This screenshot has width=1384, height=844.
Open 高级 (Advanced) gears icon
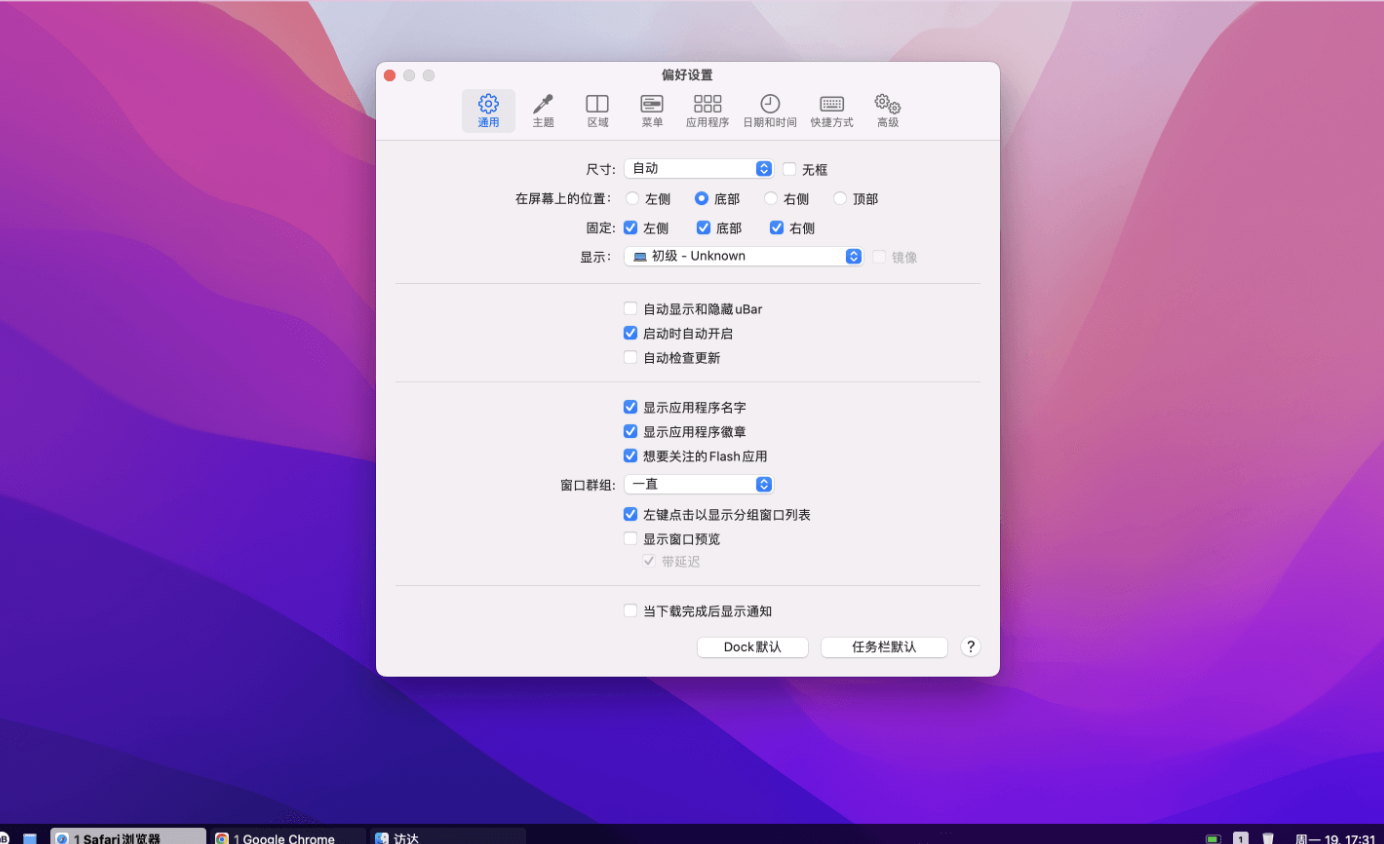click(887, 110)
